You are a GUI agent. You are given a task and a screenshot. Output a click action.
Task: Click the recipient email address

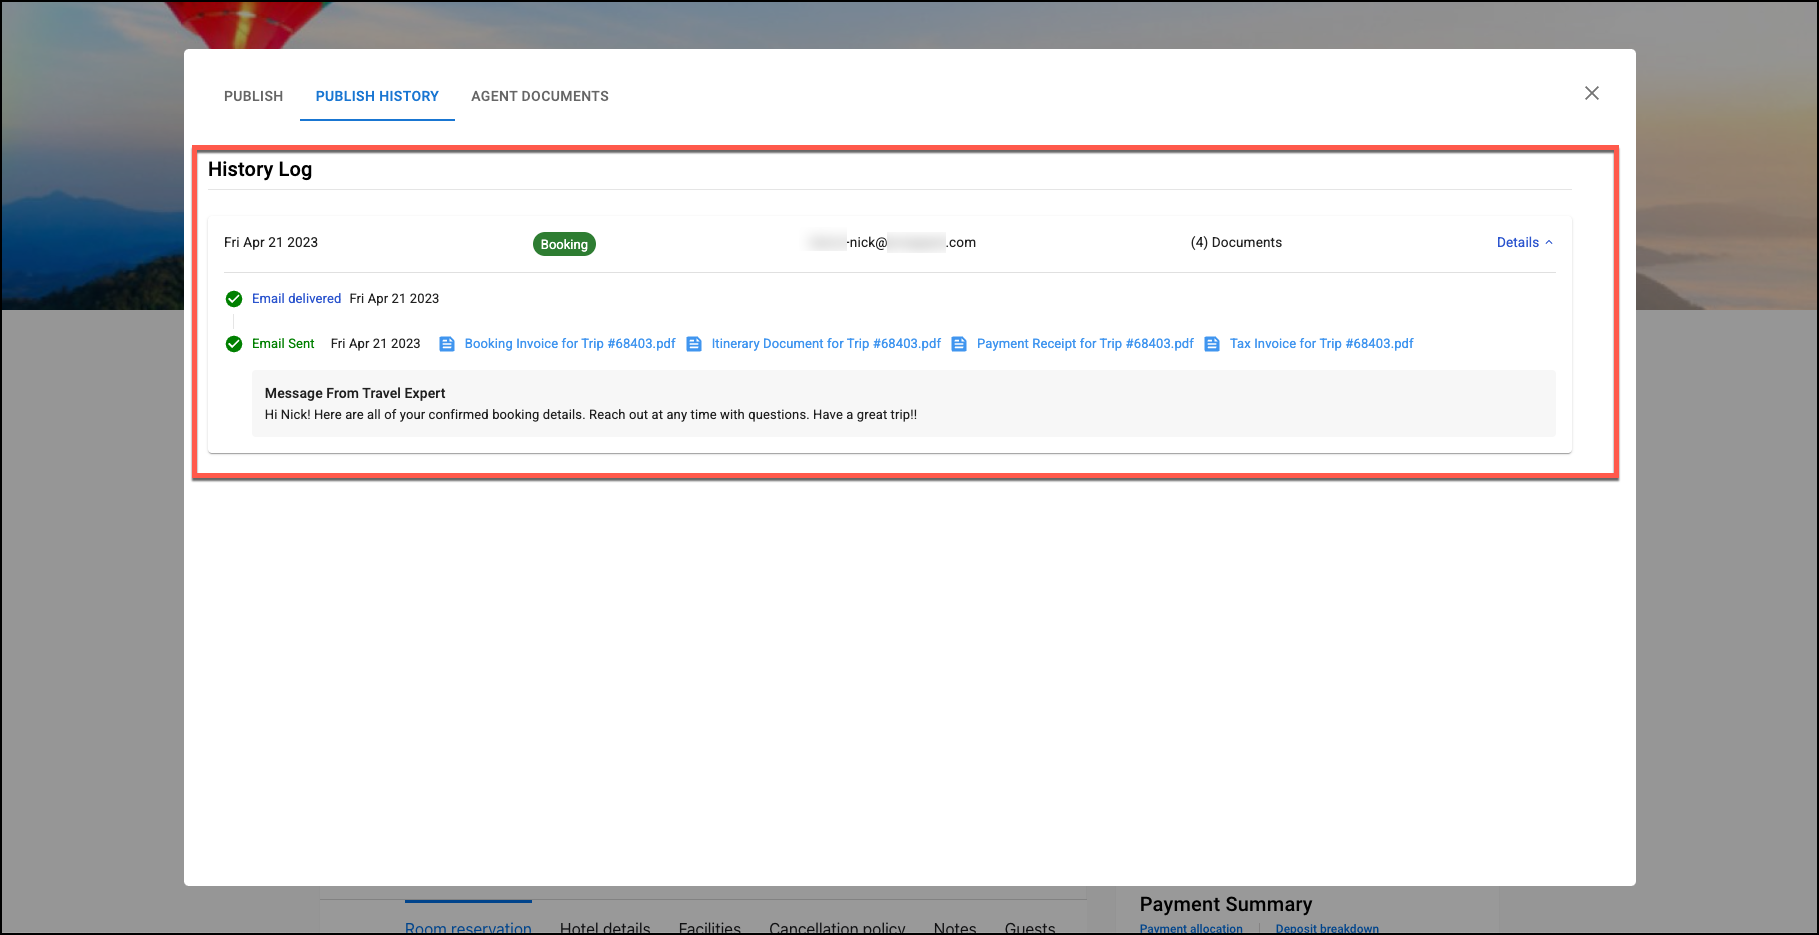click(x=892, y=242)
